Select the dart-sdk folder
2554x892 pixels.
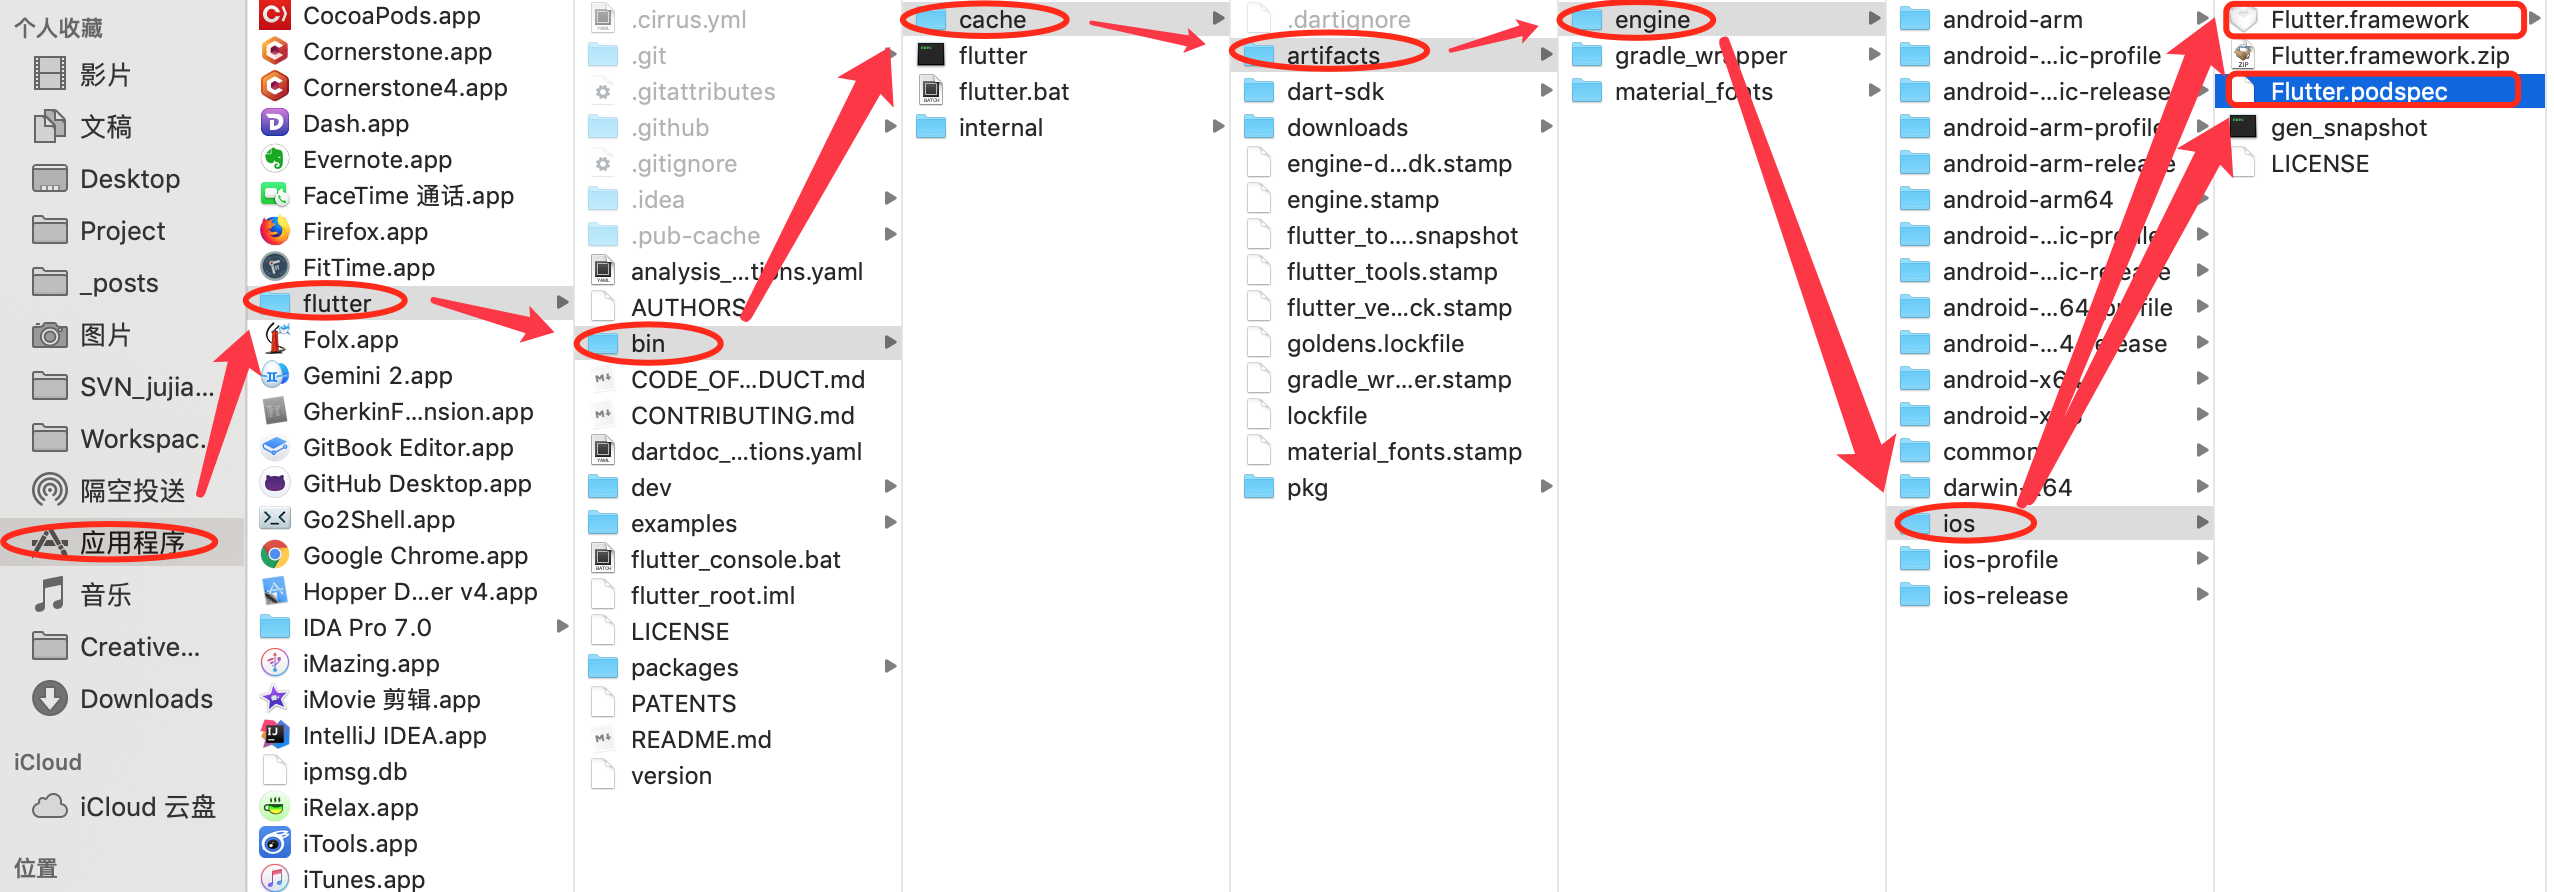pyautogui.click(x=1394, y=91)
